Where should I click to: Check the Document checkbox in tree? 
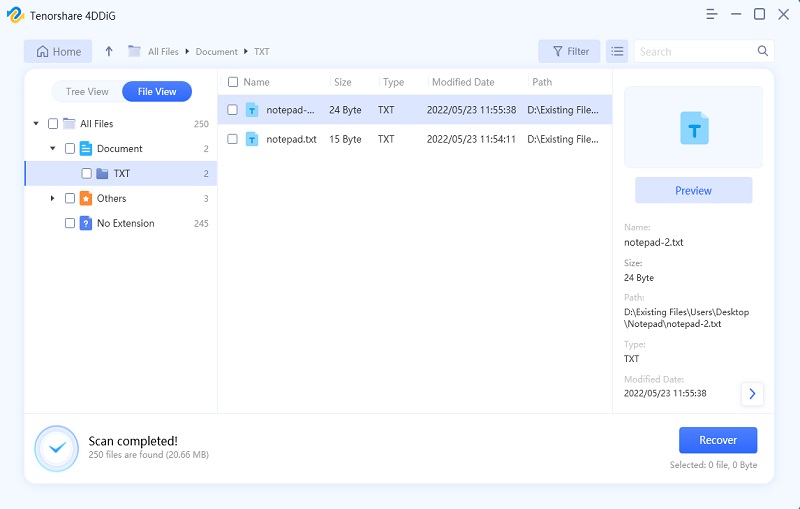[x=70, y=148]
